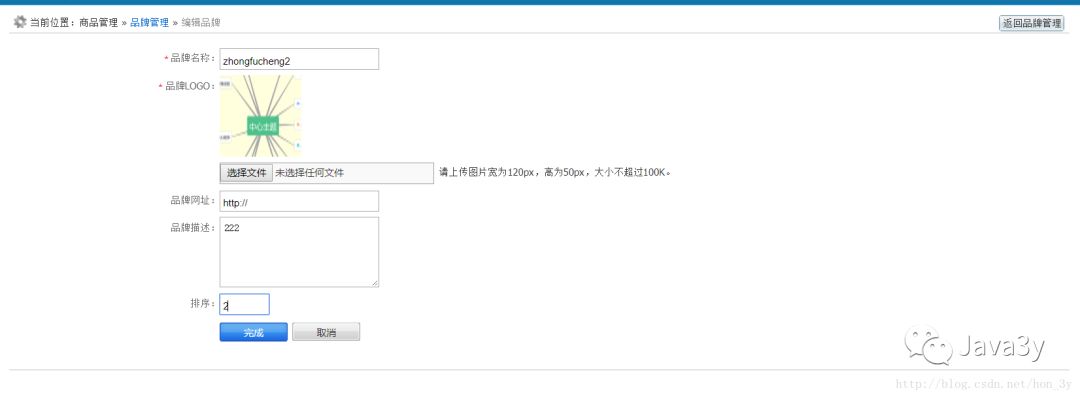Click the 未选择任何文件 status text
The width and height of the screenshot is (1080, 397).
tap(309, 173)
